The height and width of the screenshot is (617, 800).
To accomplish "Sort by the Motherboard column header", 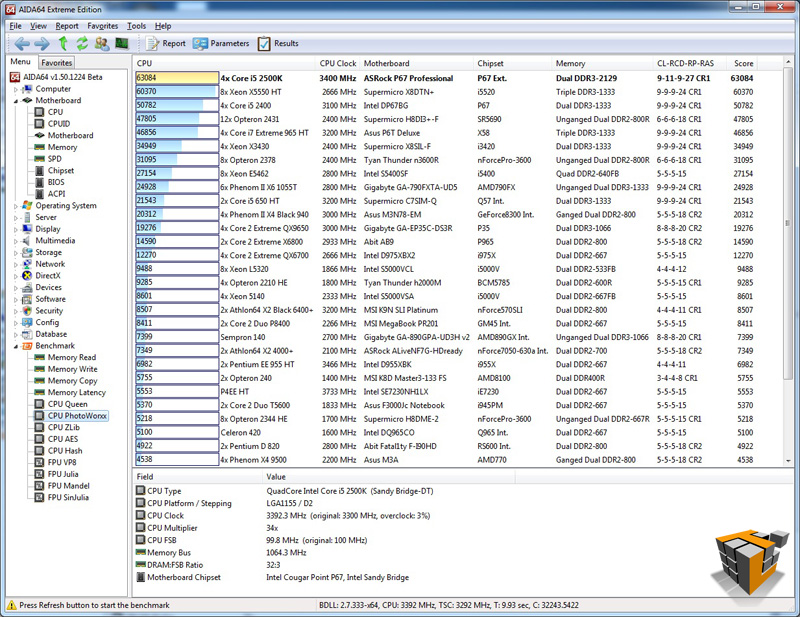I will (417, 63).
